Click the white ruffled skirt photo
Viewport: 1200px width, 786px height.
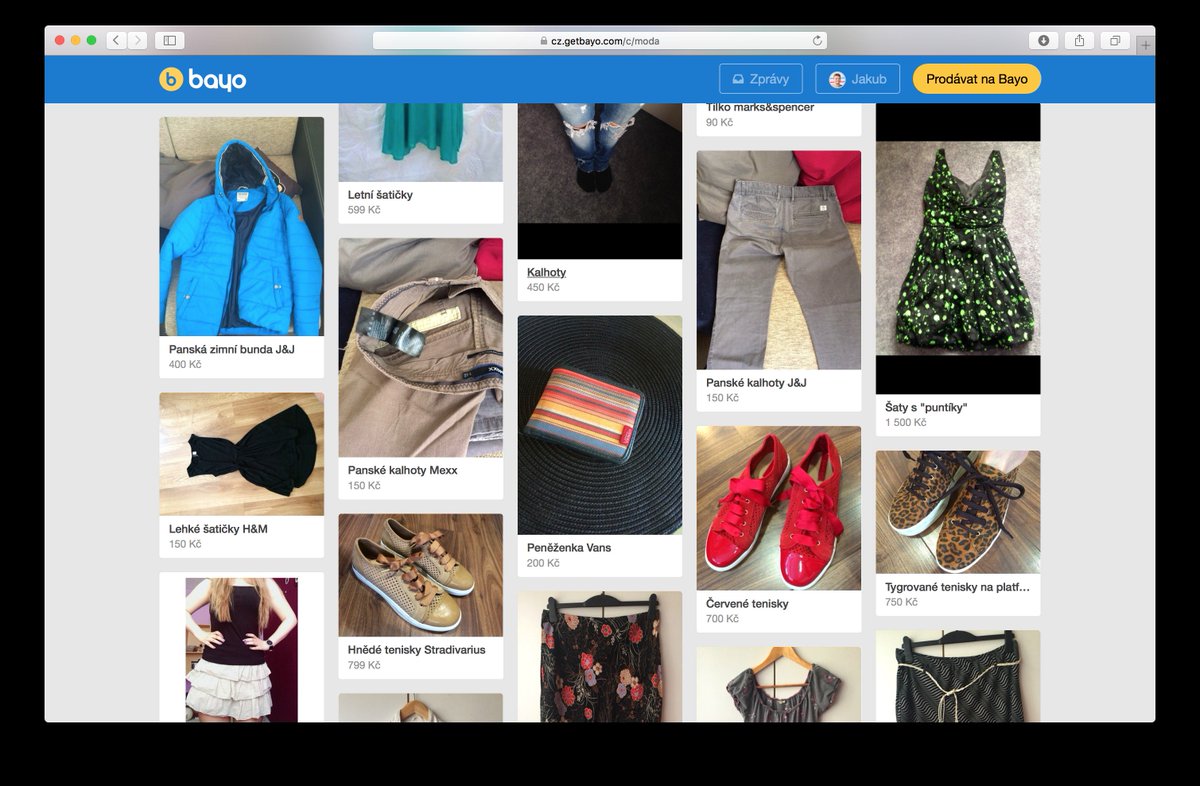241,649
